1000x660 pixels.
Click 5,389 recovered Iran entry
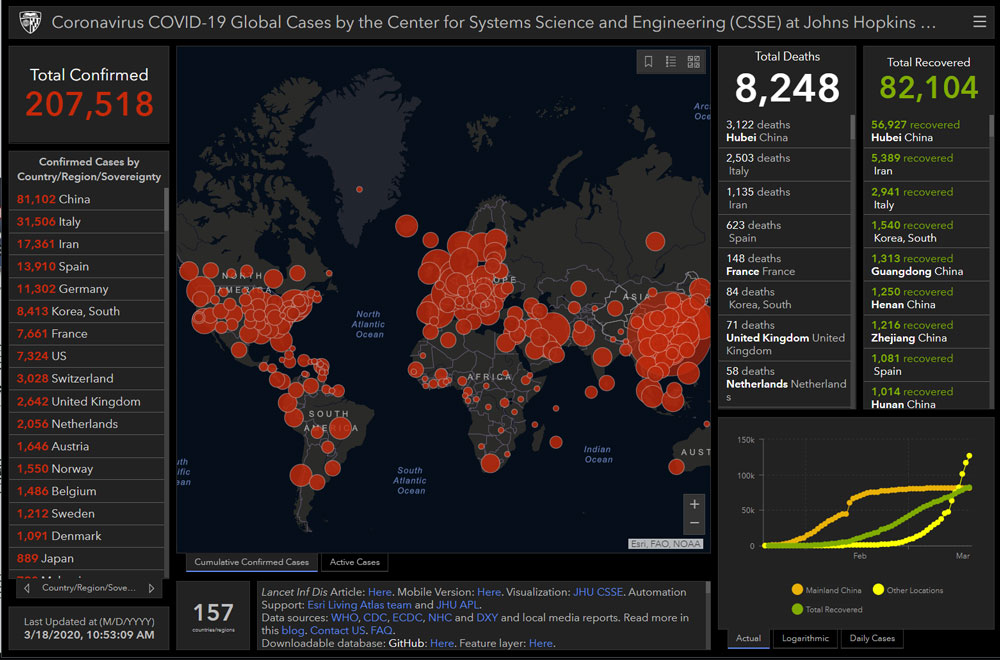pyautogui.click(x=927, y=165)
